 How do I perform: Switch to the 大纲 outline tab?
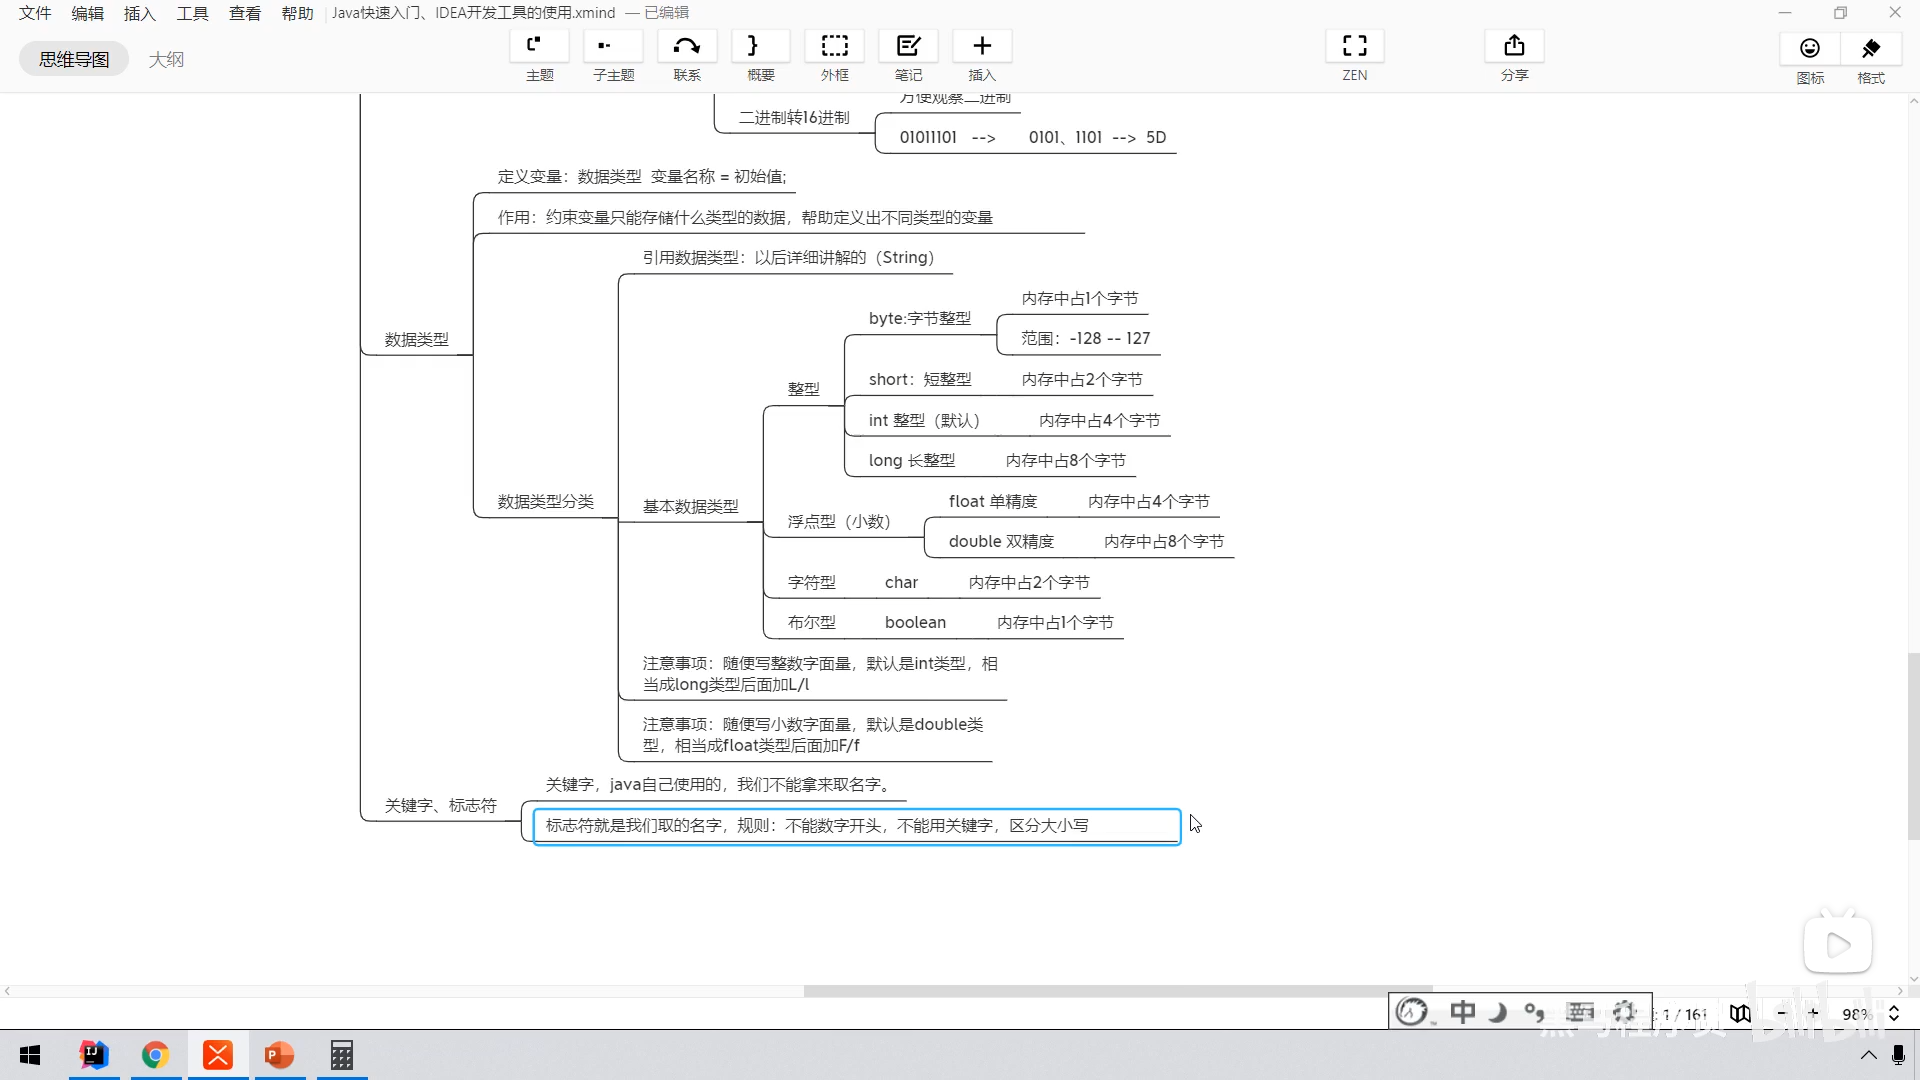(x=166, y=59)
